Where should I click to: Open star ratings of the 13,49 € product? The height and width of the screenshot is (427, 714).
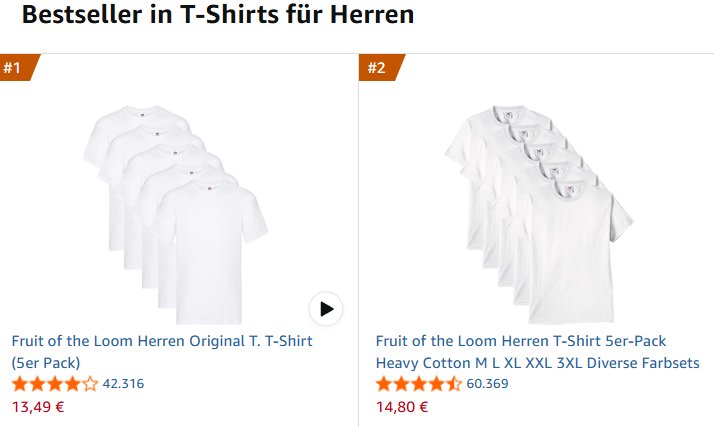pyautogui.click(x=55, y=384)
